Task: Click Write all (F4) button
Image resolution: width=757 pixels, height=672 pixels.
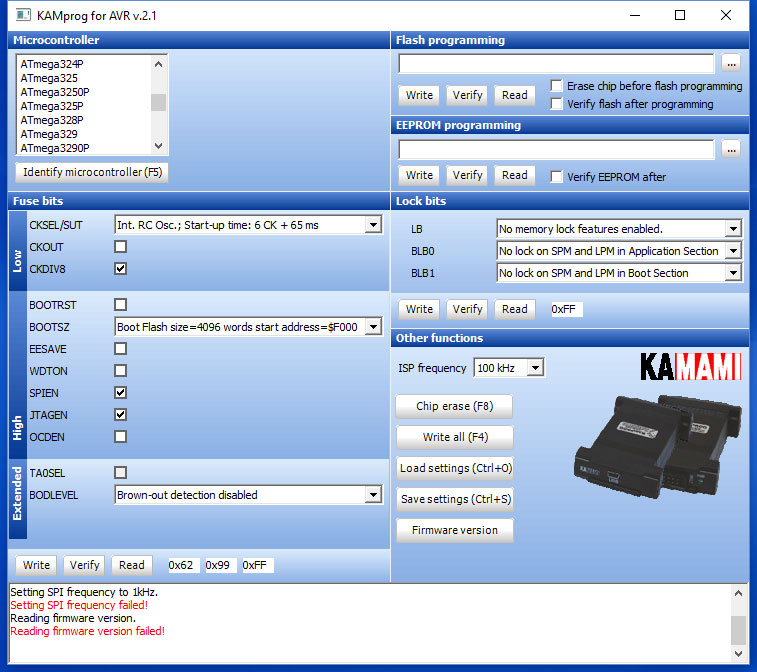Action: point(454,437)
